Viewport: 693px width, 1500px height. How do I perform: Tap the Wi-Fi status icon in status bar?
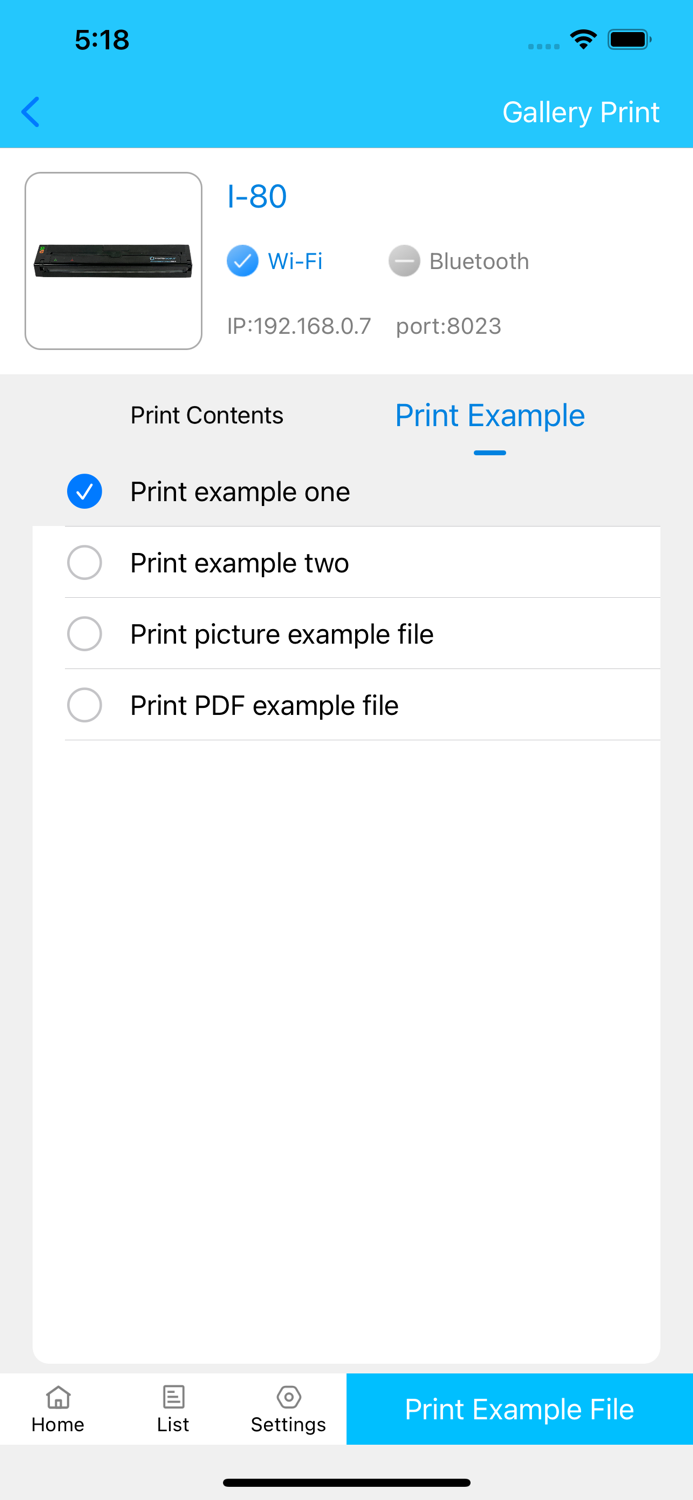click(584, 40)
